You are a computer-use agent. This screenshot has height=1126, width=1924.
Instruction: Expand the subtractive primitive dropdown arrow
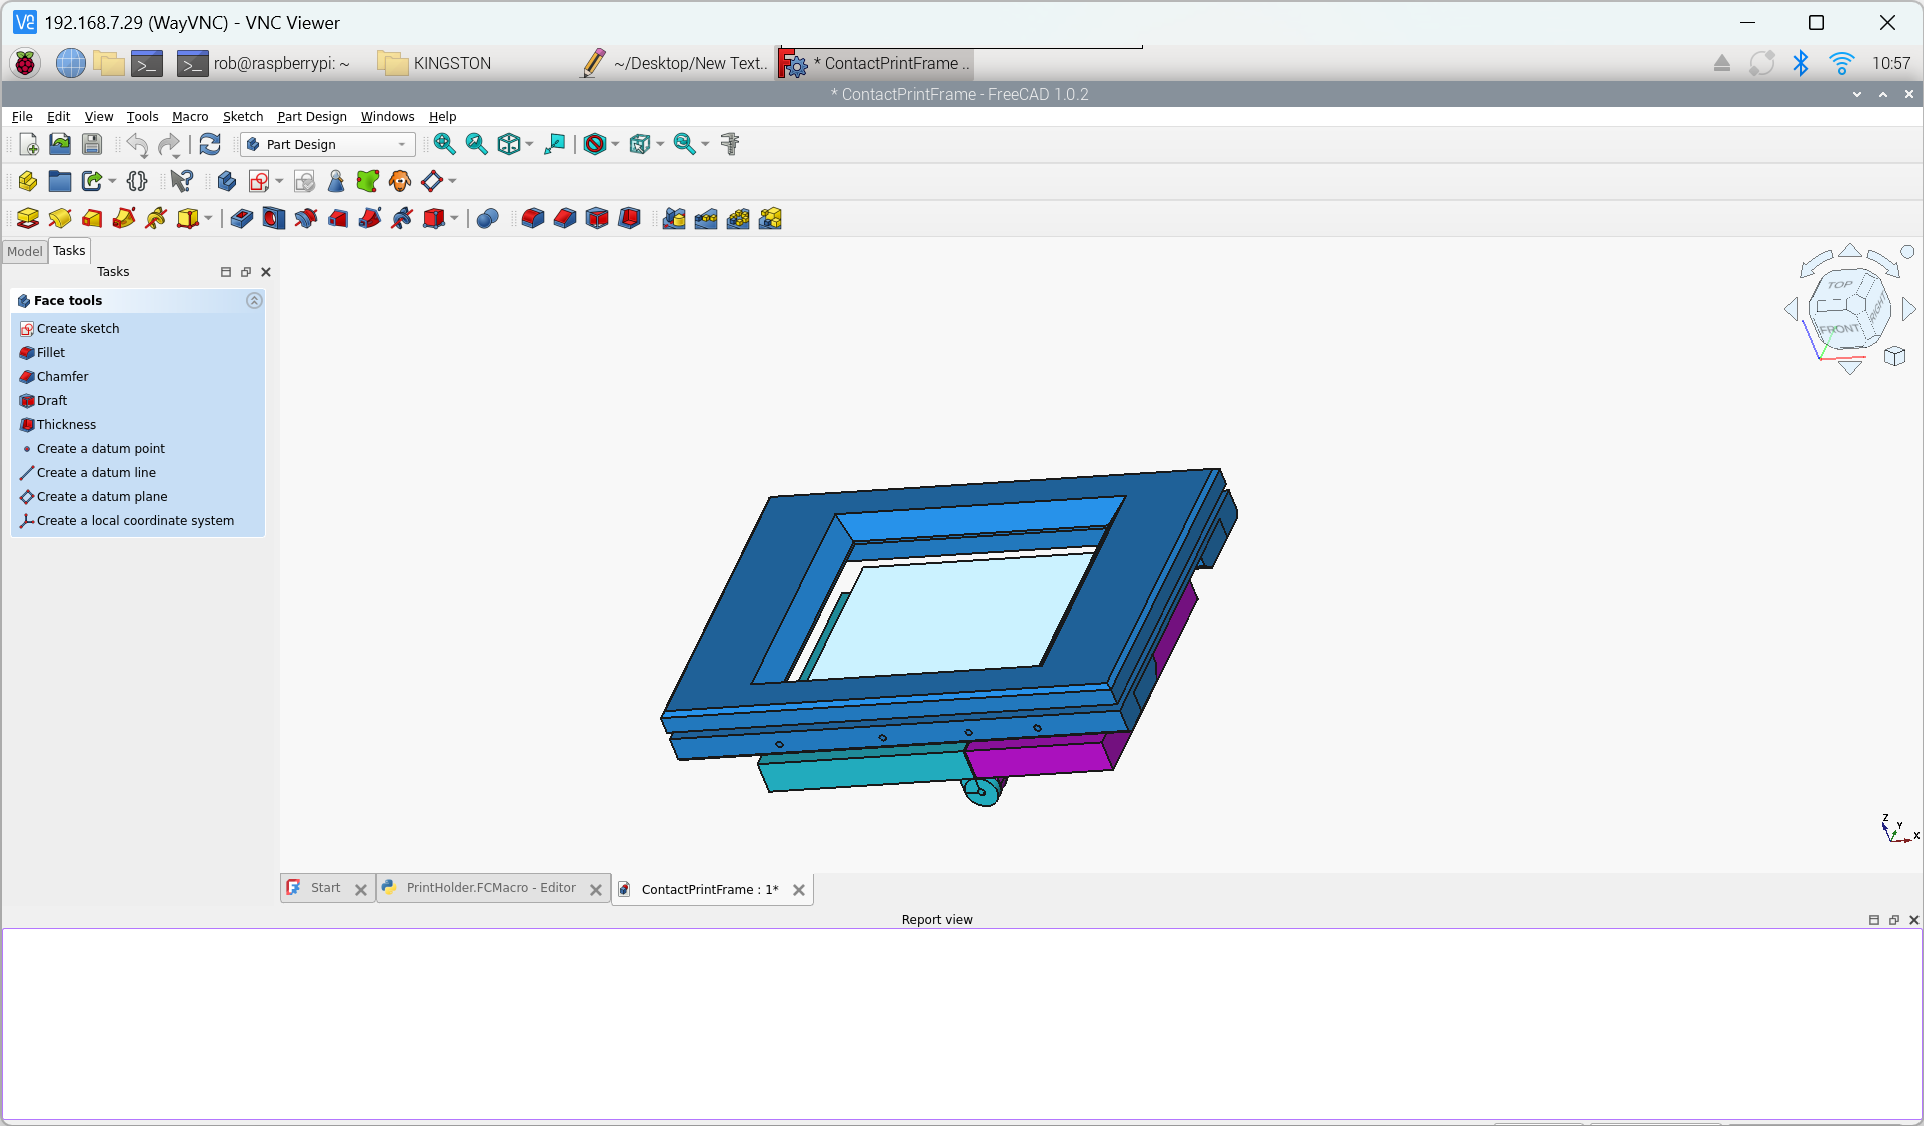(x=454, y=218)
